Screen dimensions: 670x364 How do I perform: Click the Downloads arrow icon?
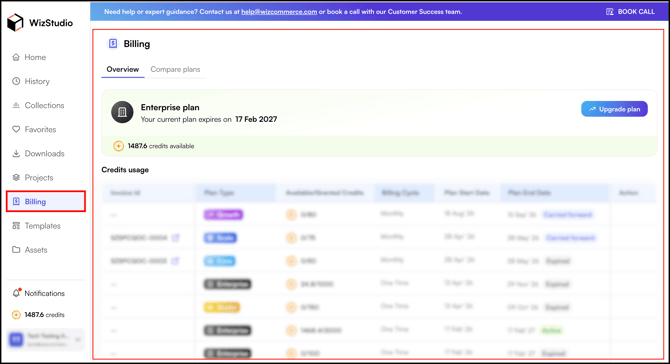click(x=16, y=153)
